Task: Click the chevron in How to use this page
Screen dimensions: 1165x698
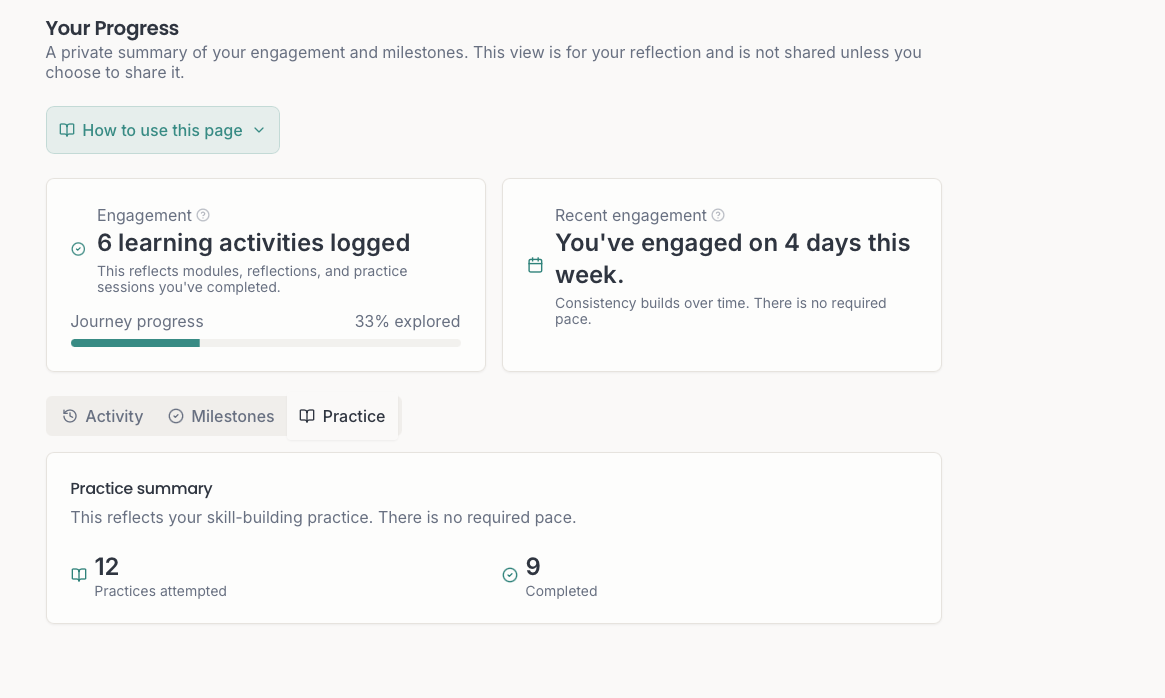Action: pyautogui.click(x=259, y=130)
